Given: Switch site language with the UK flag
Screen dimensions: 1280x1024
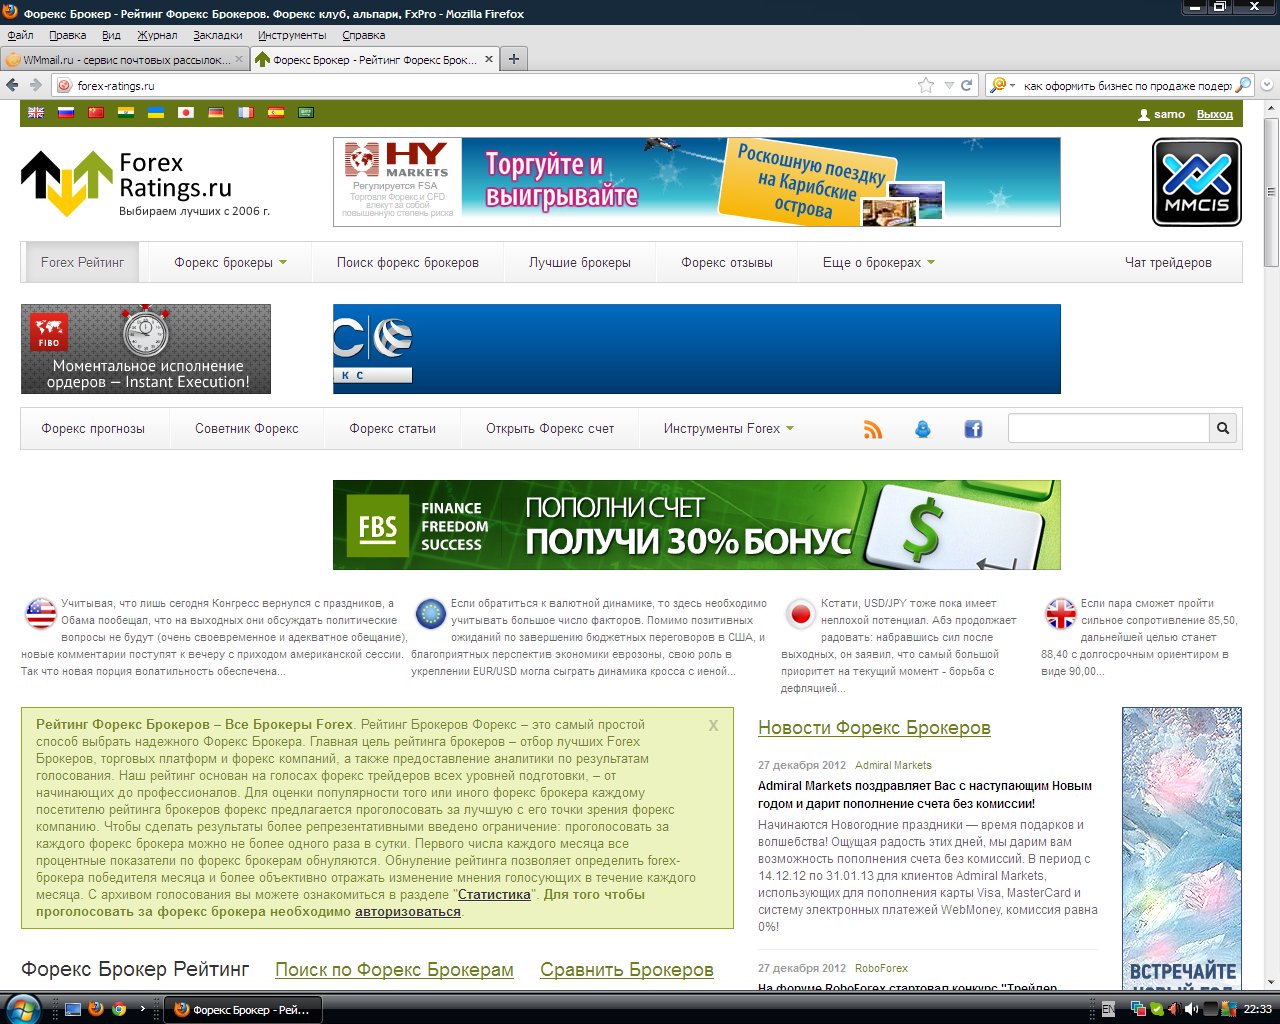Looking at the screenshot, I should tap(36, 113).
